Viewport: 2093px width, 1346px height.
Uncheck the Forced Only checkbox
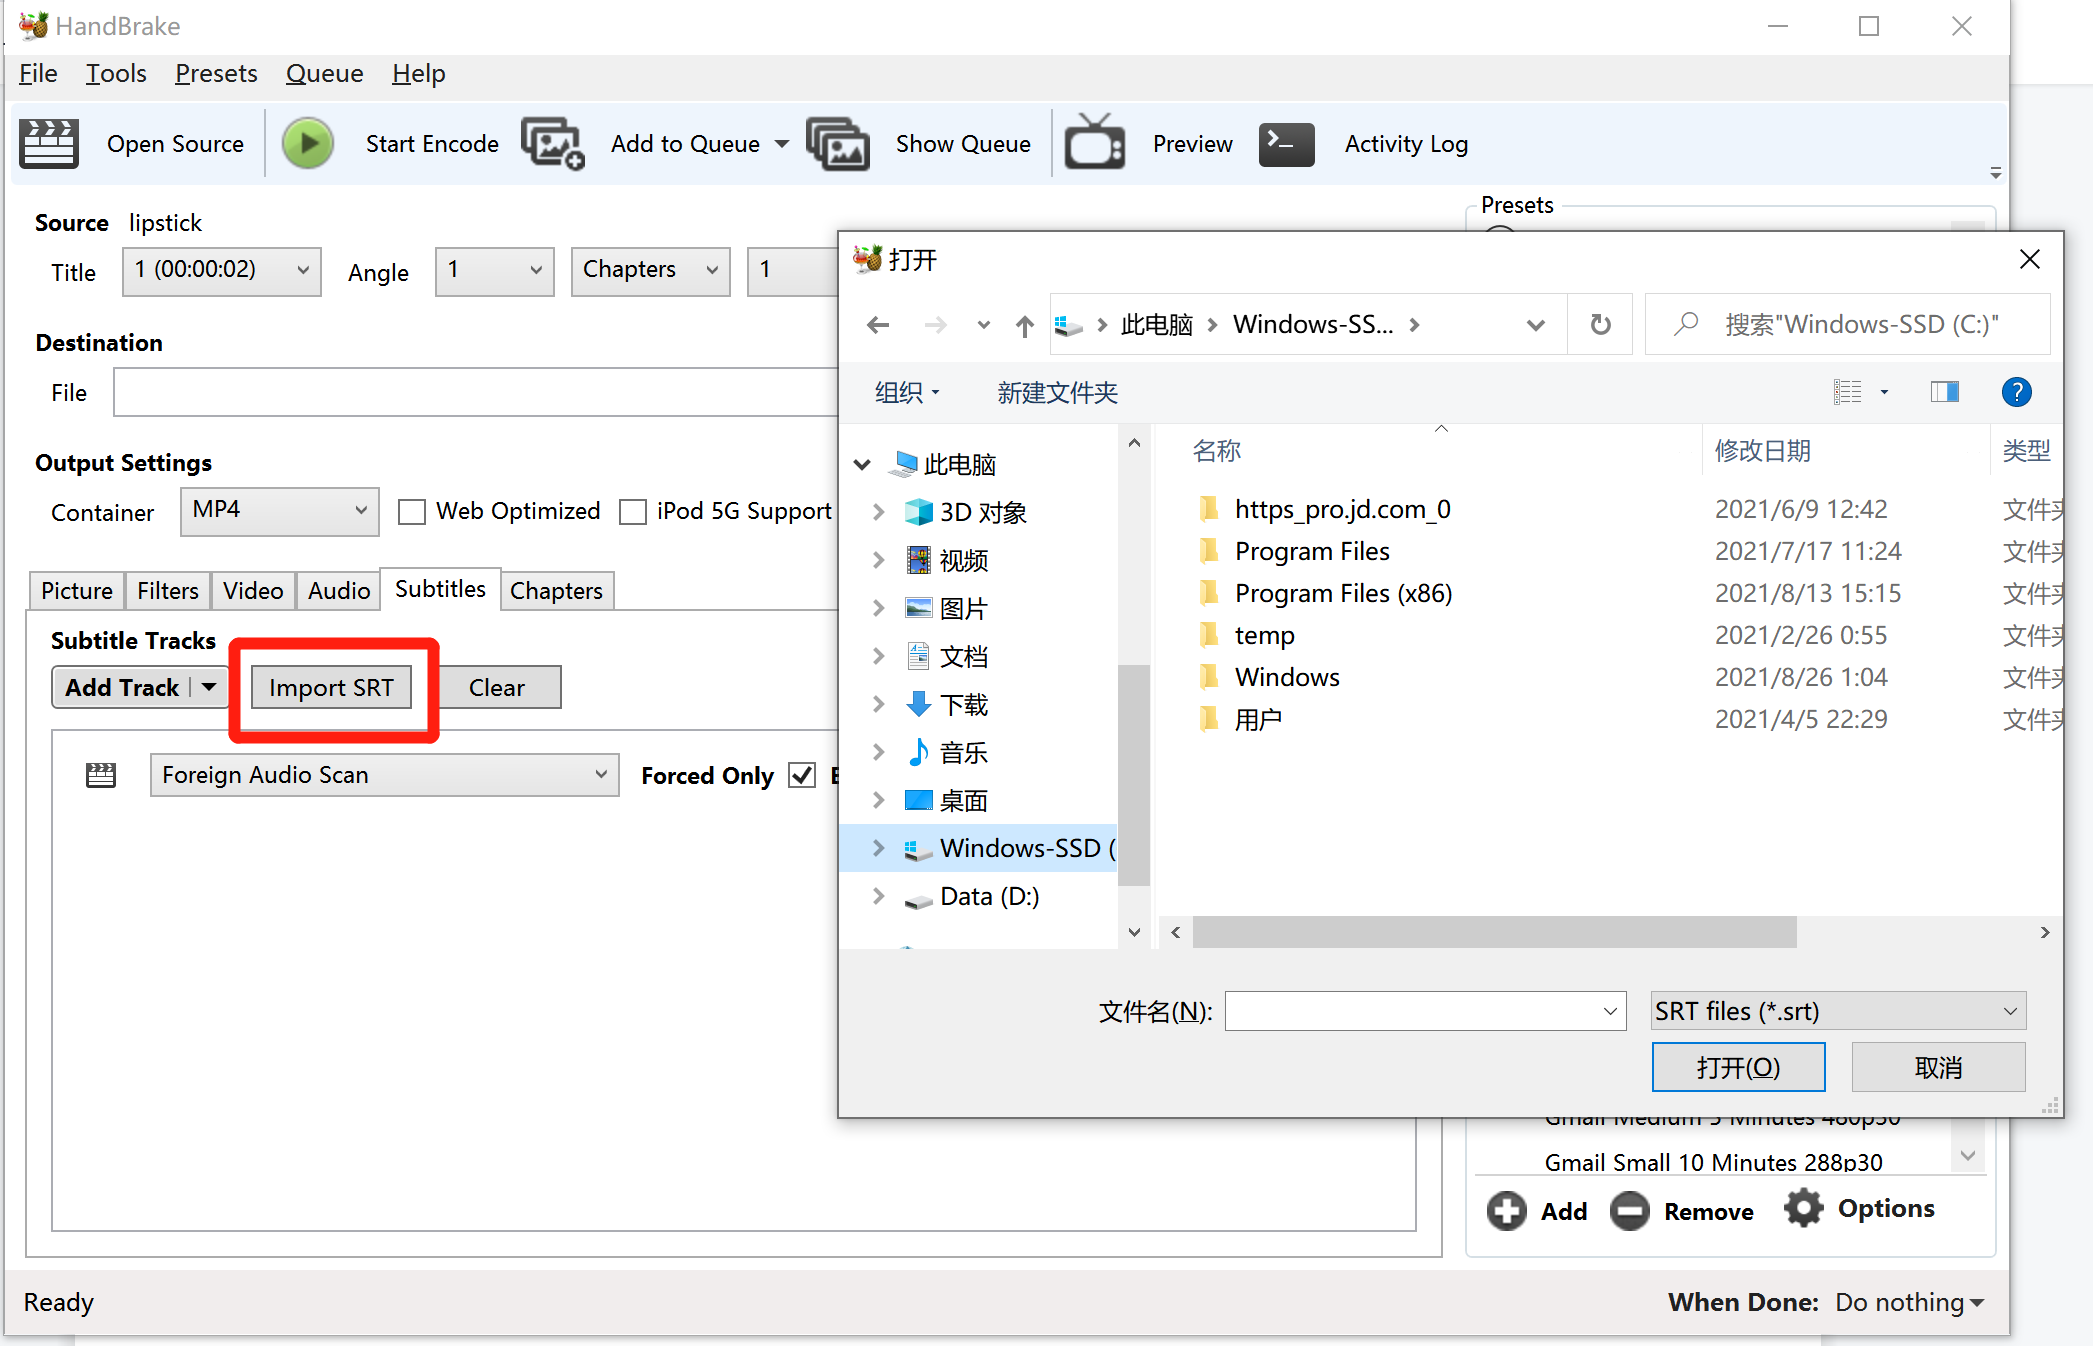tap(802, 775)
